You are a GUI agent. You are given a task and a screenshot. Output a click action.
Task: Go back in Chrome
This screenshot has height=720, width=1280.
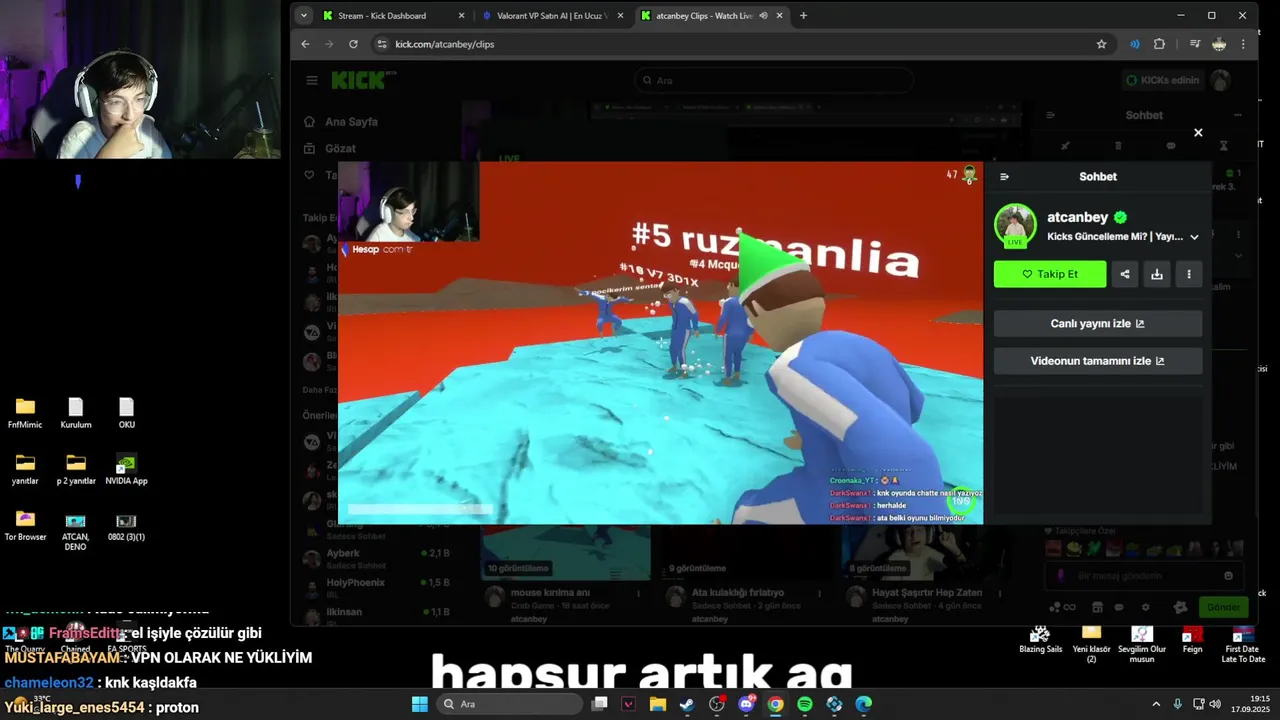point(305,44)
